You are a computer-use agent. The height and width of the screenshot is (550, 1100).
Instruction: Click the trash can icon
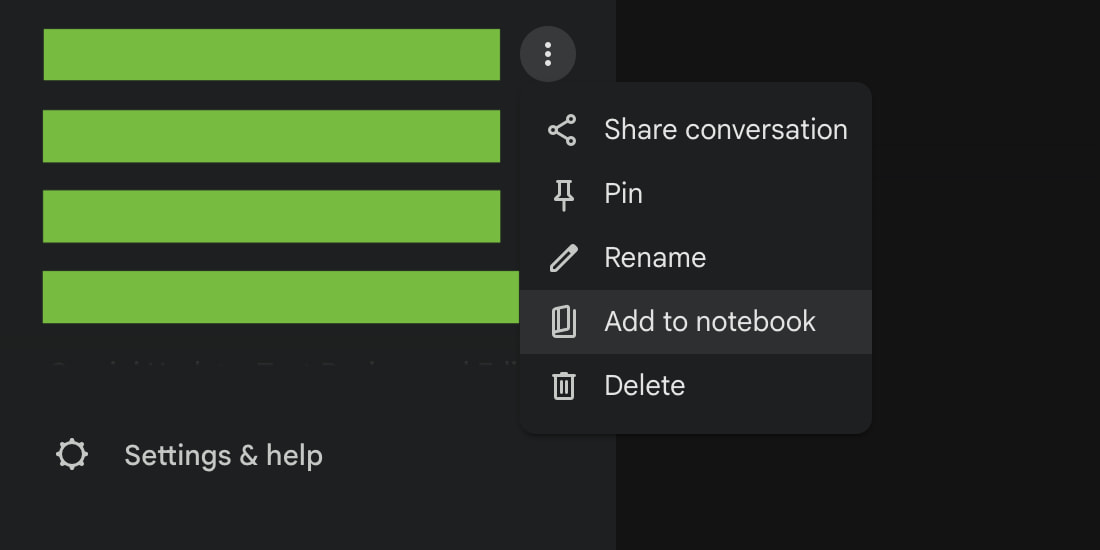pos(564,386)
